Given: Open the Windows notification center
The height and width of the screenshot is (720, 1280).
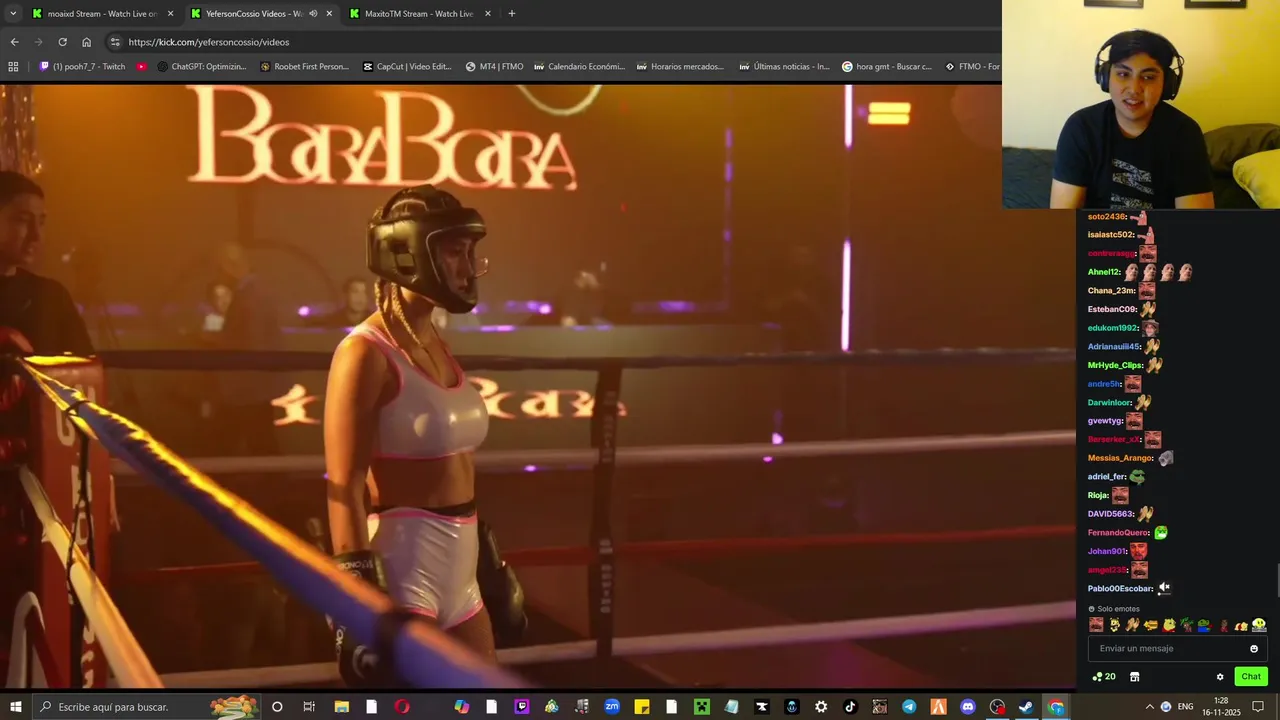Looking at the screenshot, I should click(1258, 707).
